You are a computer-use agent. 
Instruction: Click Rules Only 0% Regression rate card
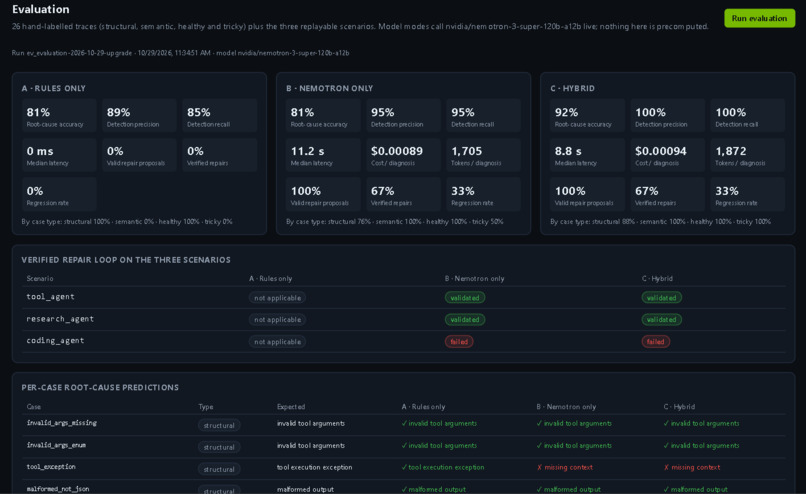(x=59, y=194)
